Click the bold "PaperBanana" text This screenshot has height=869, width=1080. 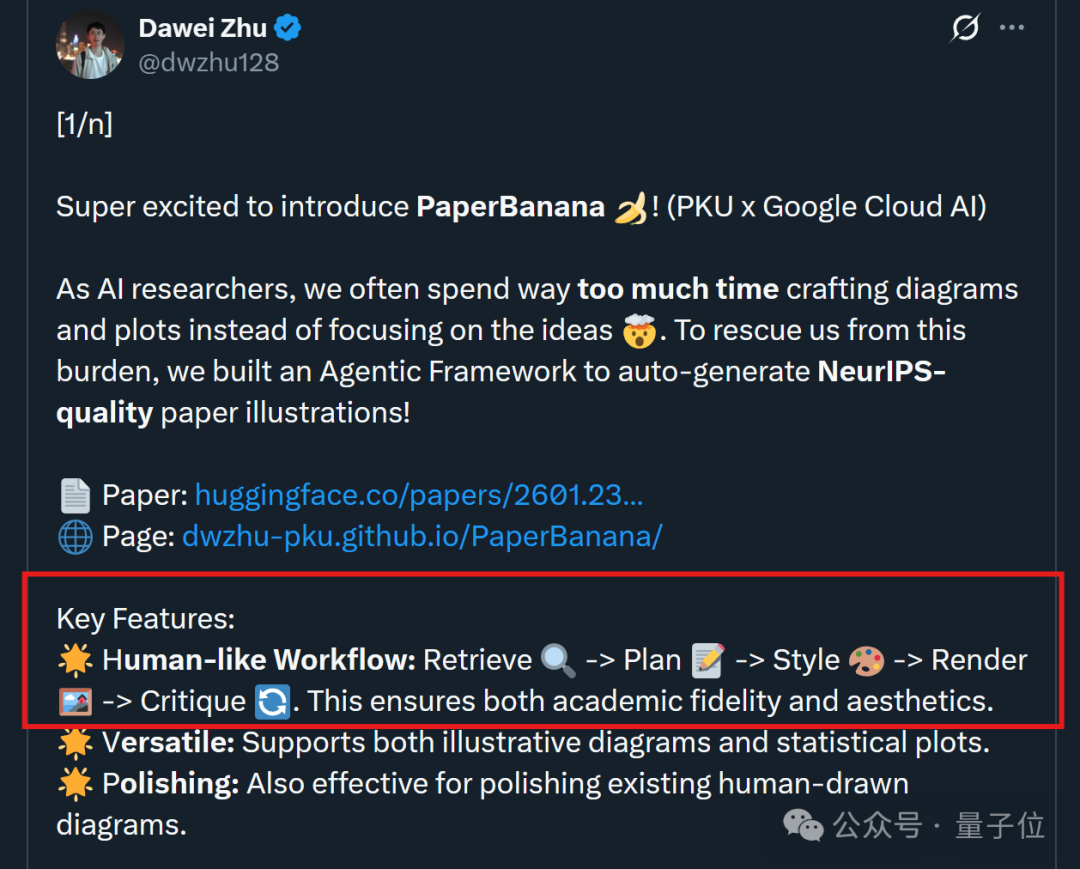point(510,207)
